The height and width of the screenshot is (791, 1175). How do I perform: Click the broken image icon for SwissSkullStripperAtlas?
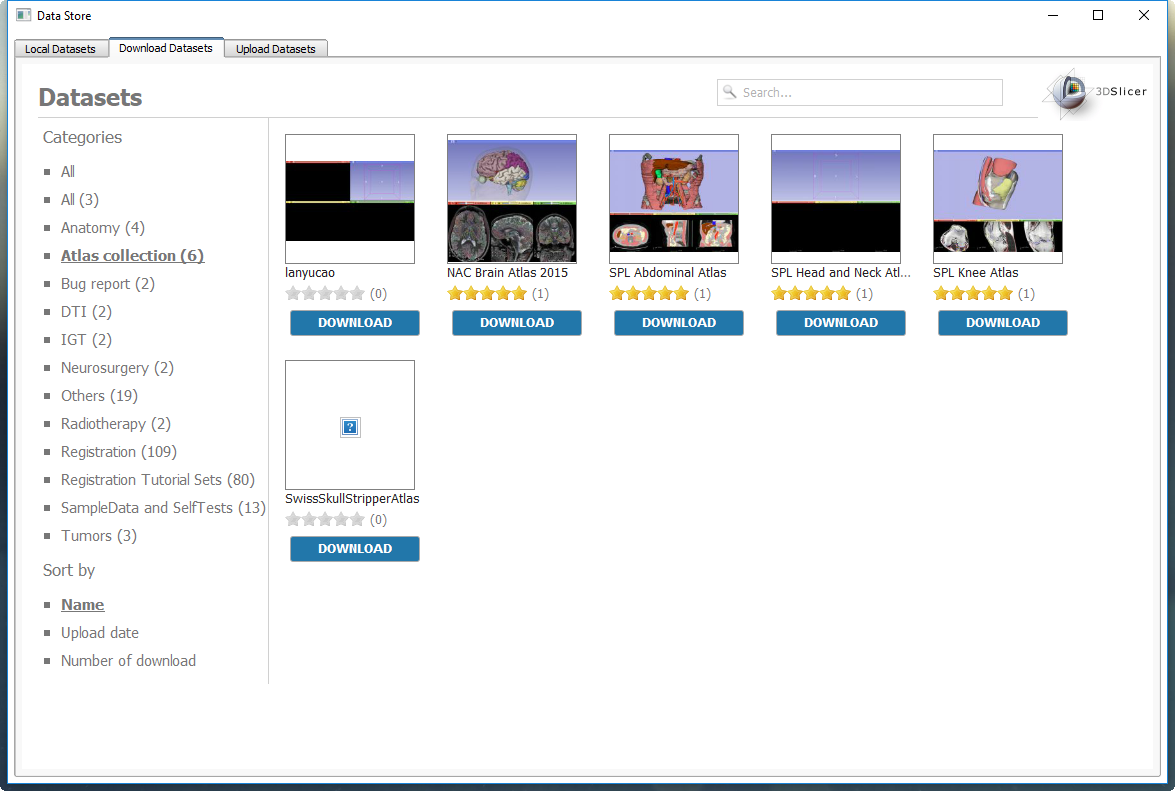(x=350, y=427)
